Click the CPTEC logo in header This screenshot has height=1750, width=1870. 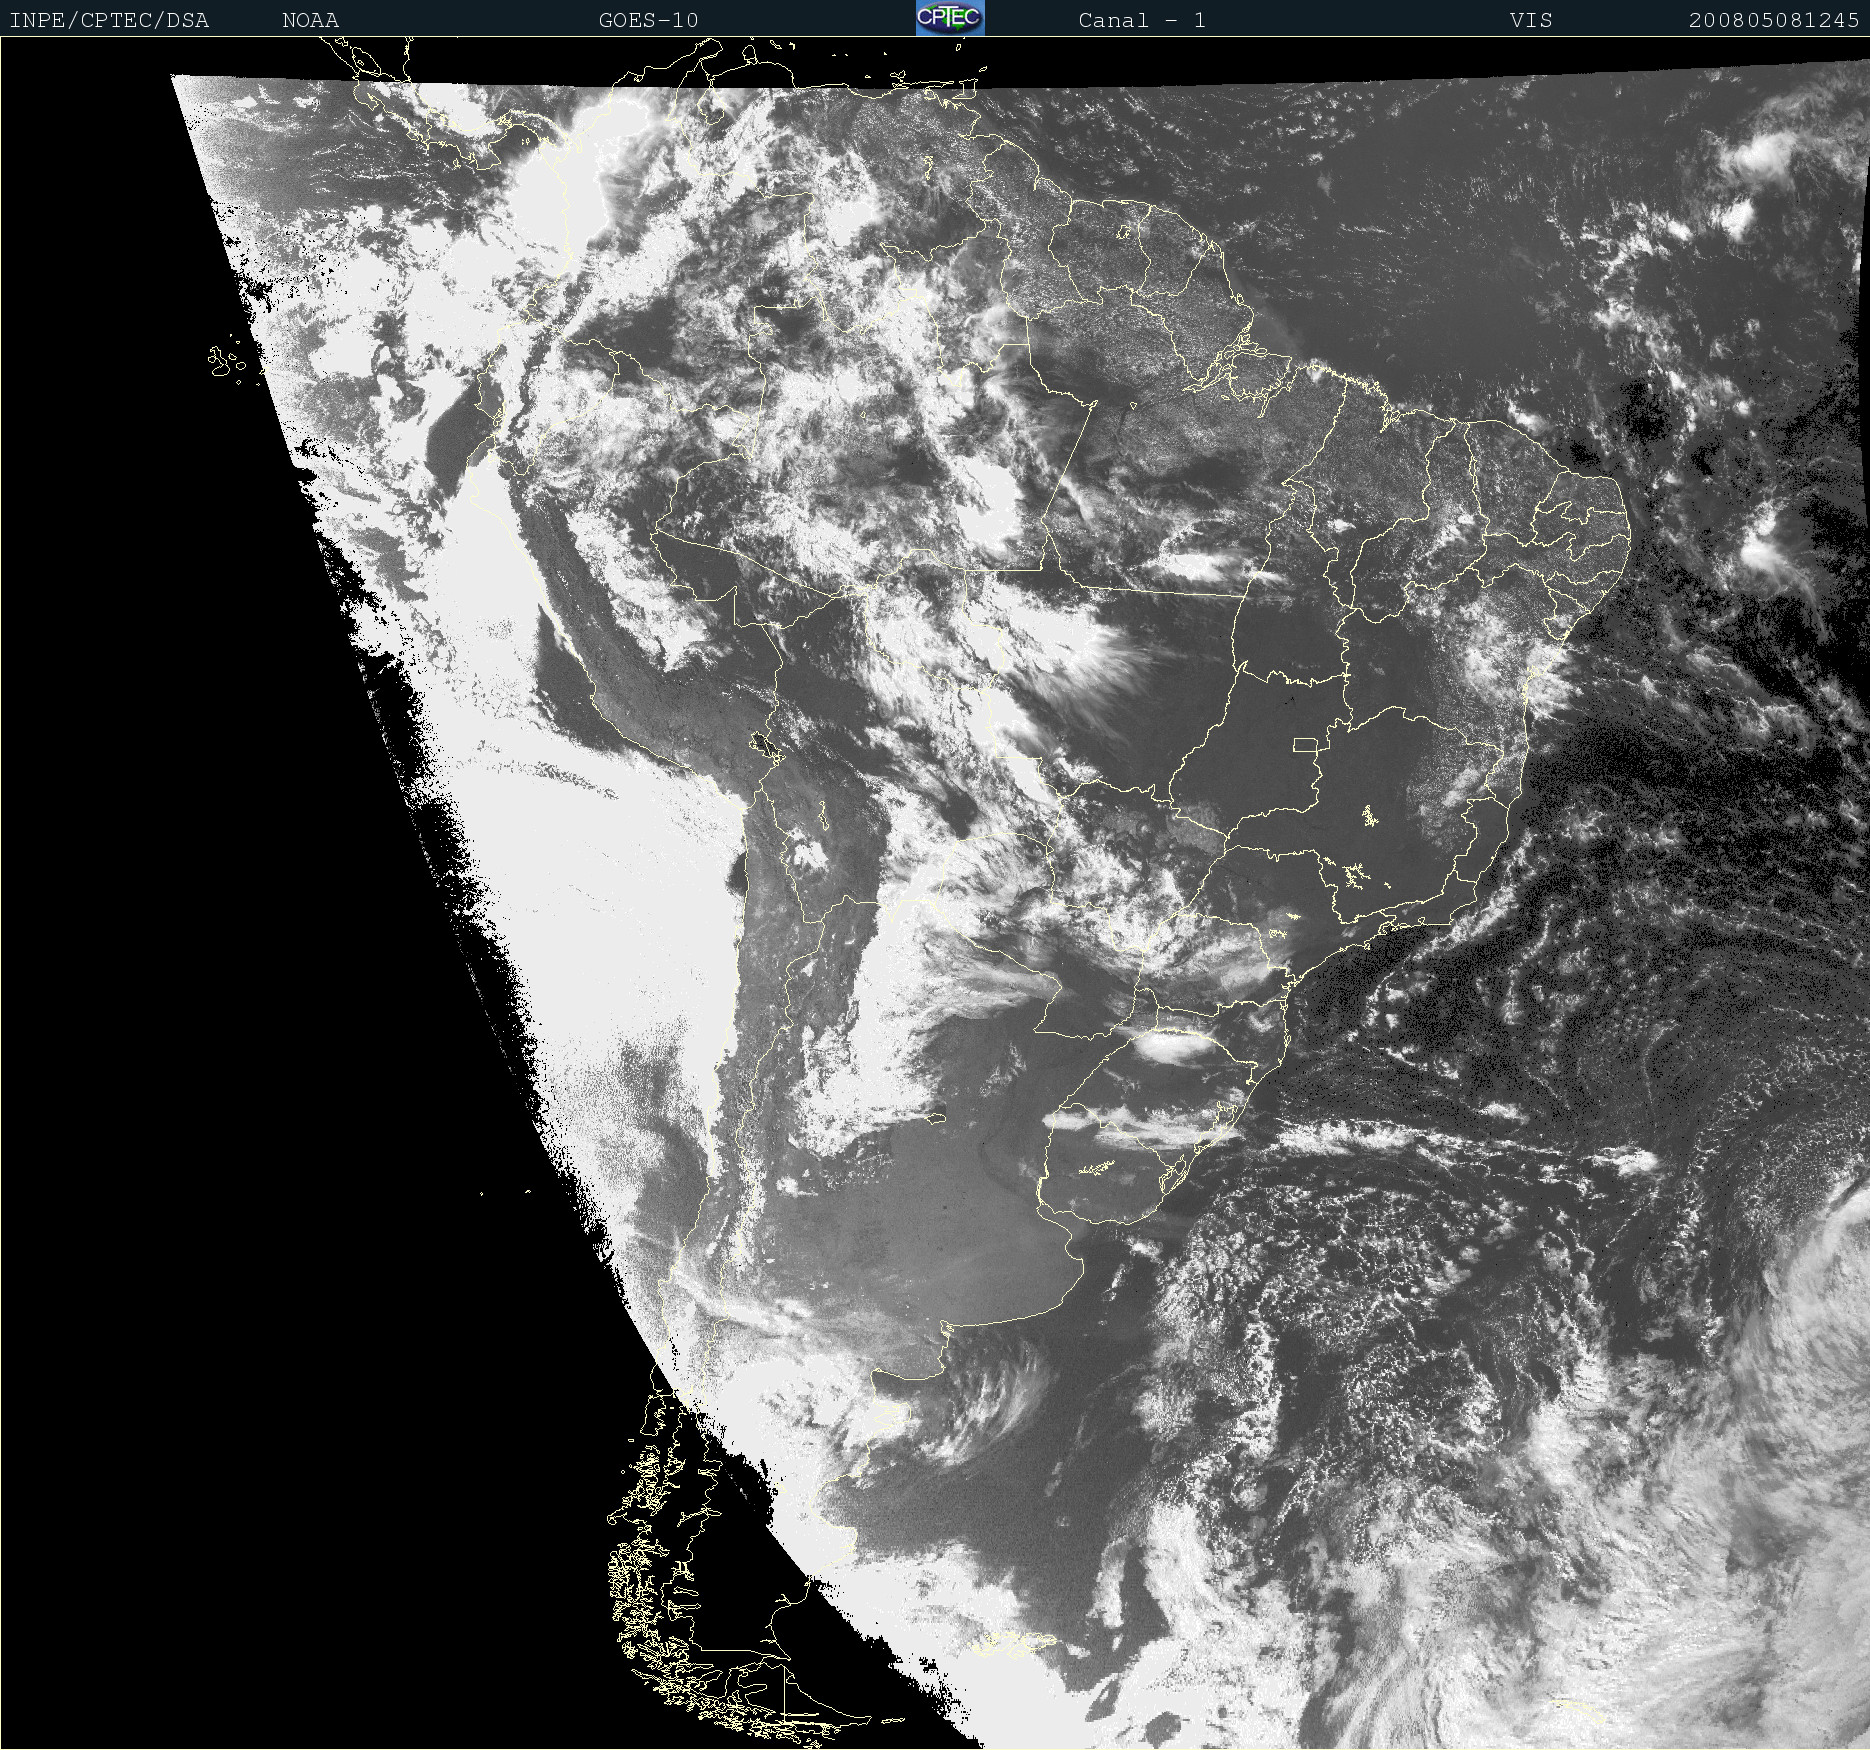(950, 18)
